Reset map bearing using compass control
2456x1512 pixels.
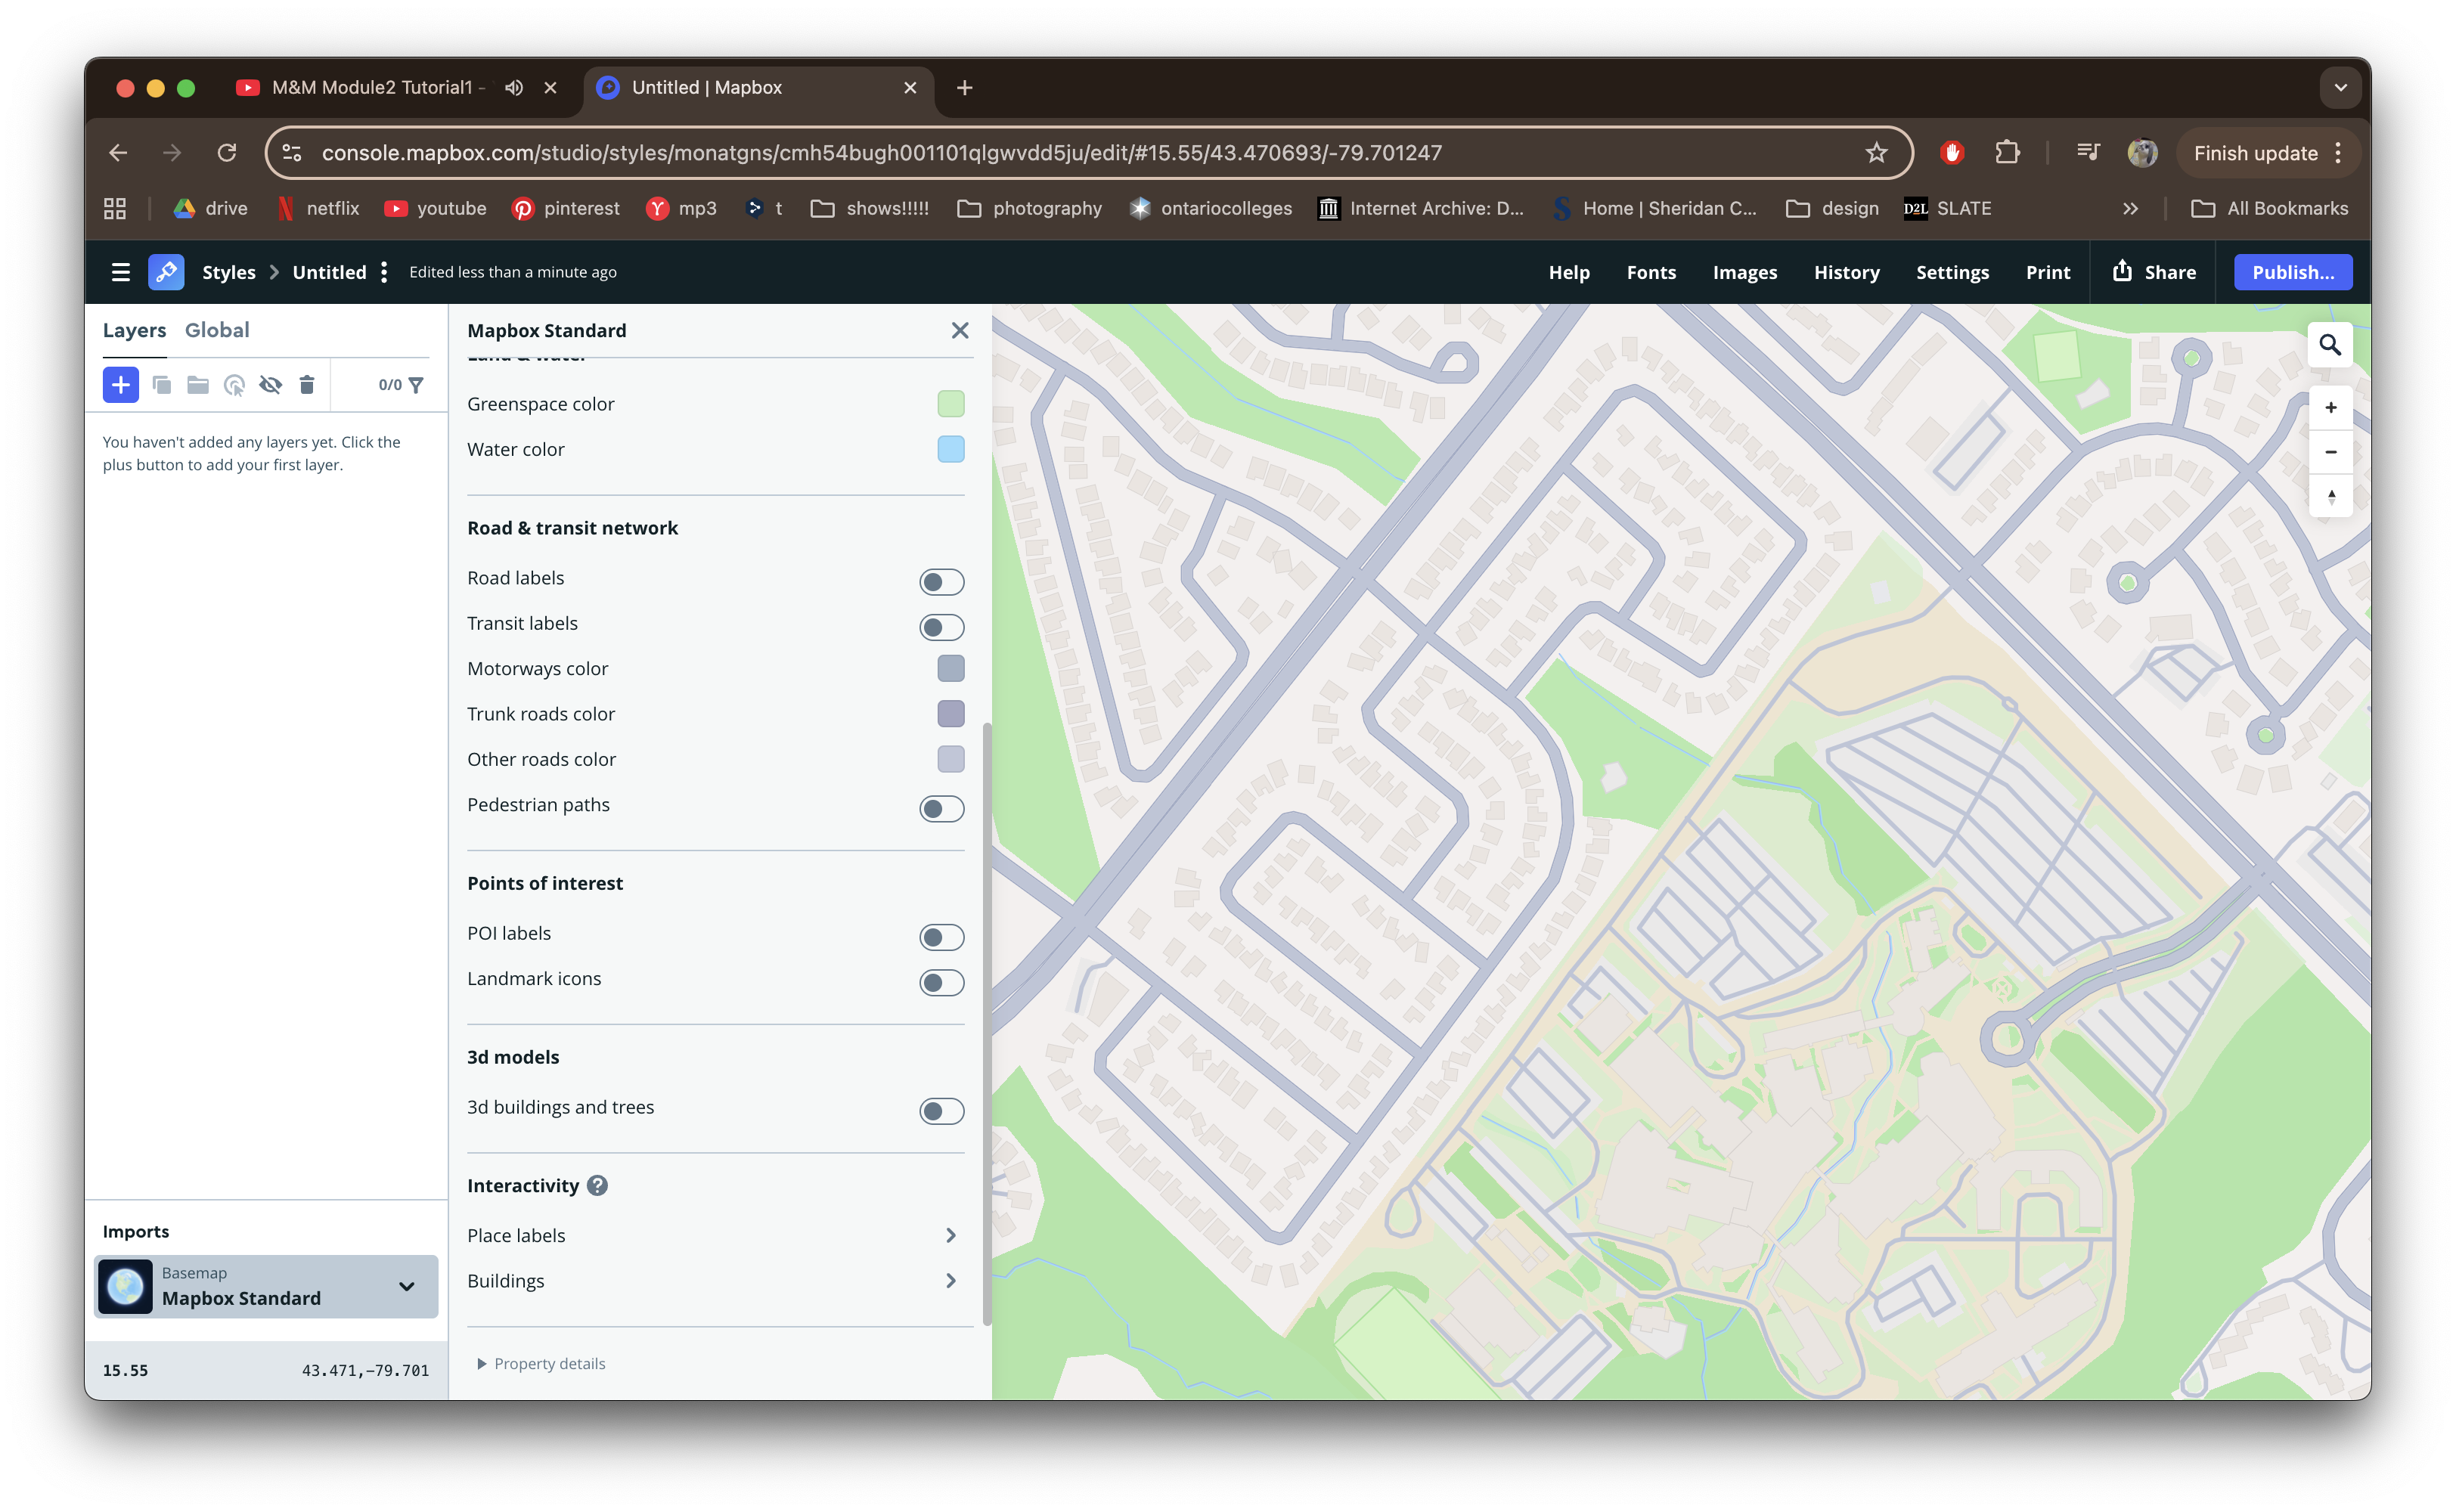coord(2330,496)
